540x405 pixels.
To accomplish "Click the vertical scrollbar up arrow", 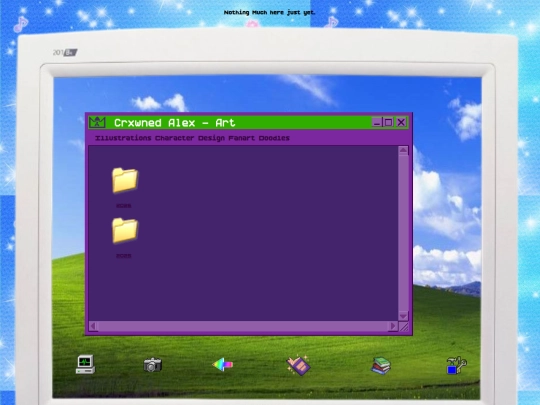I will pos(403,150).
